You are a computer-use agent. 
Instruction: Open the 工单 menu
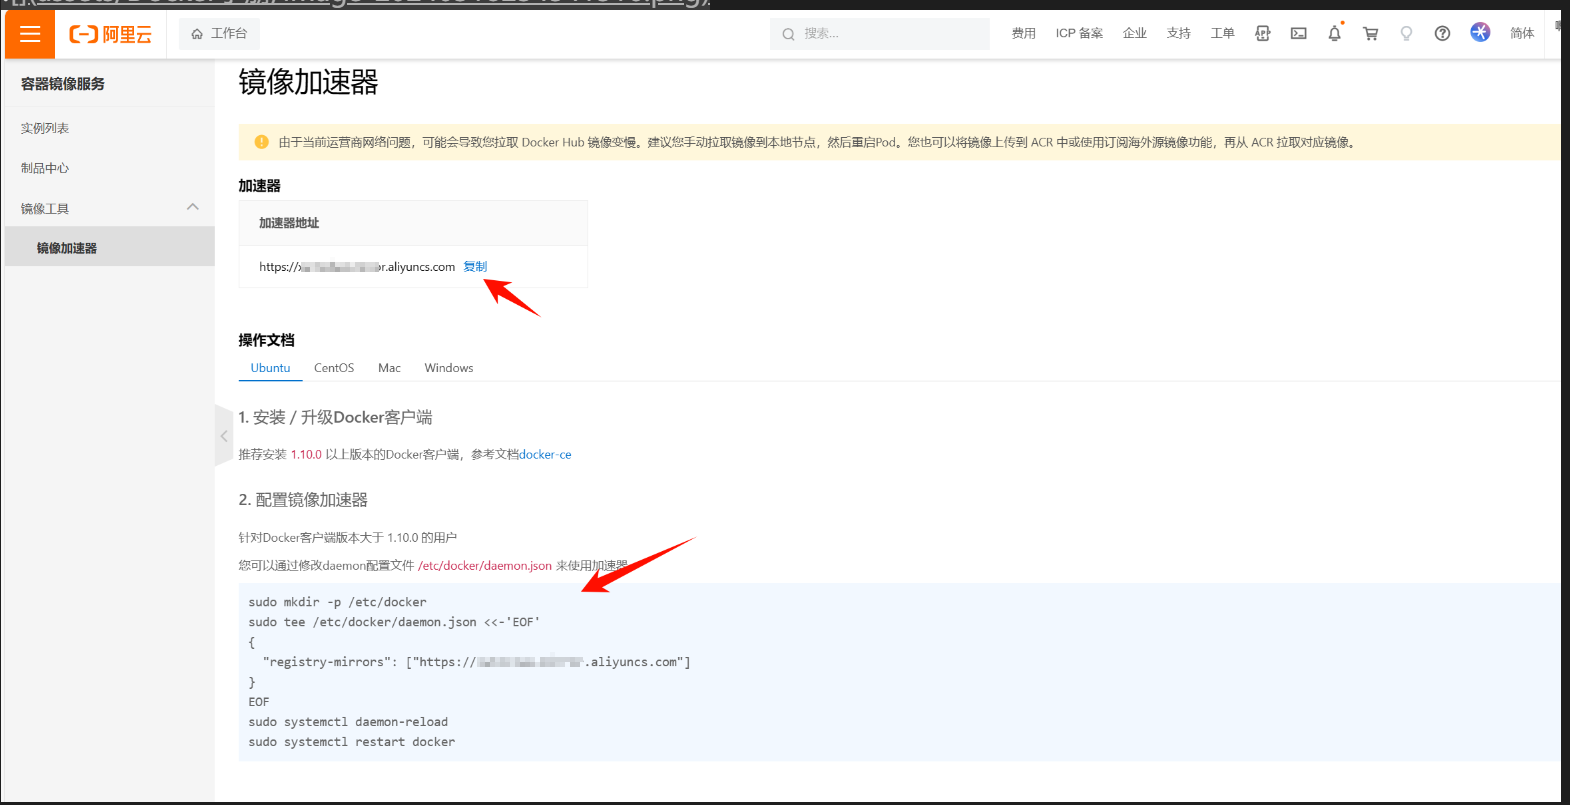[1222, 34]
